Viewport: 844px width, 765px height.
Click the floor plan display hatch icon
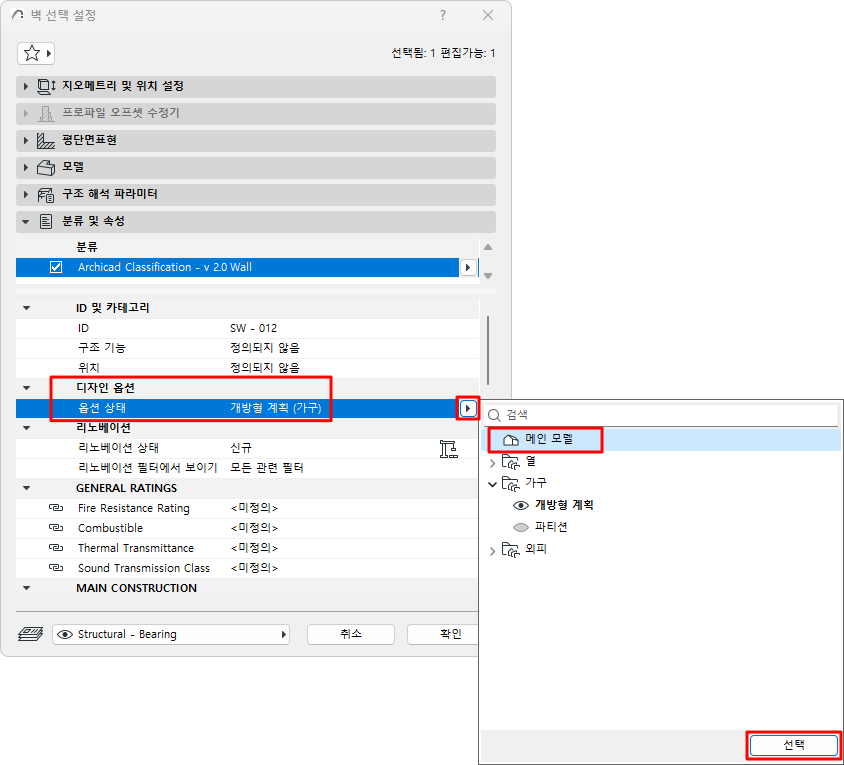tap(46, 141)
